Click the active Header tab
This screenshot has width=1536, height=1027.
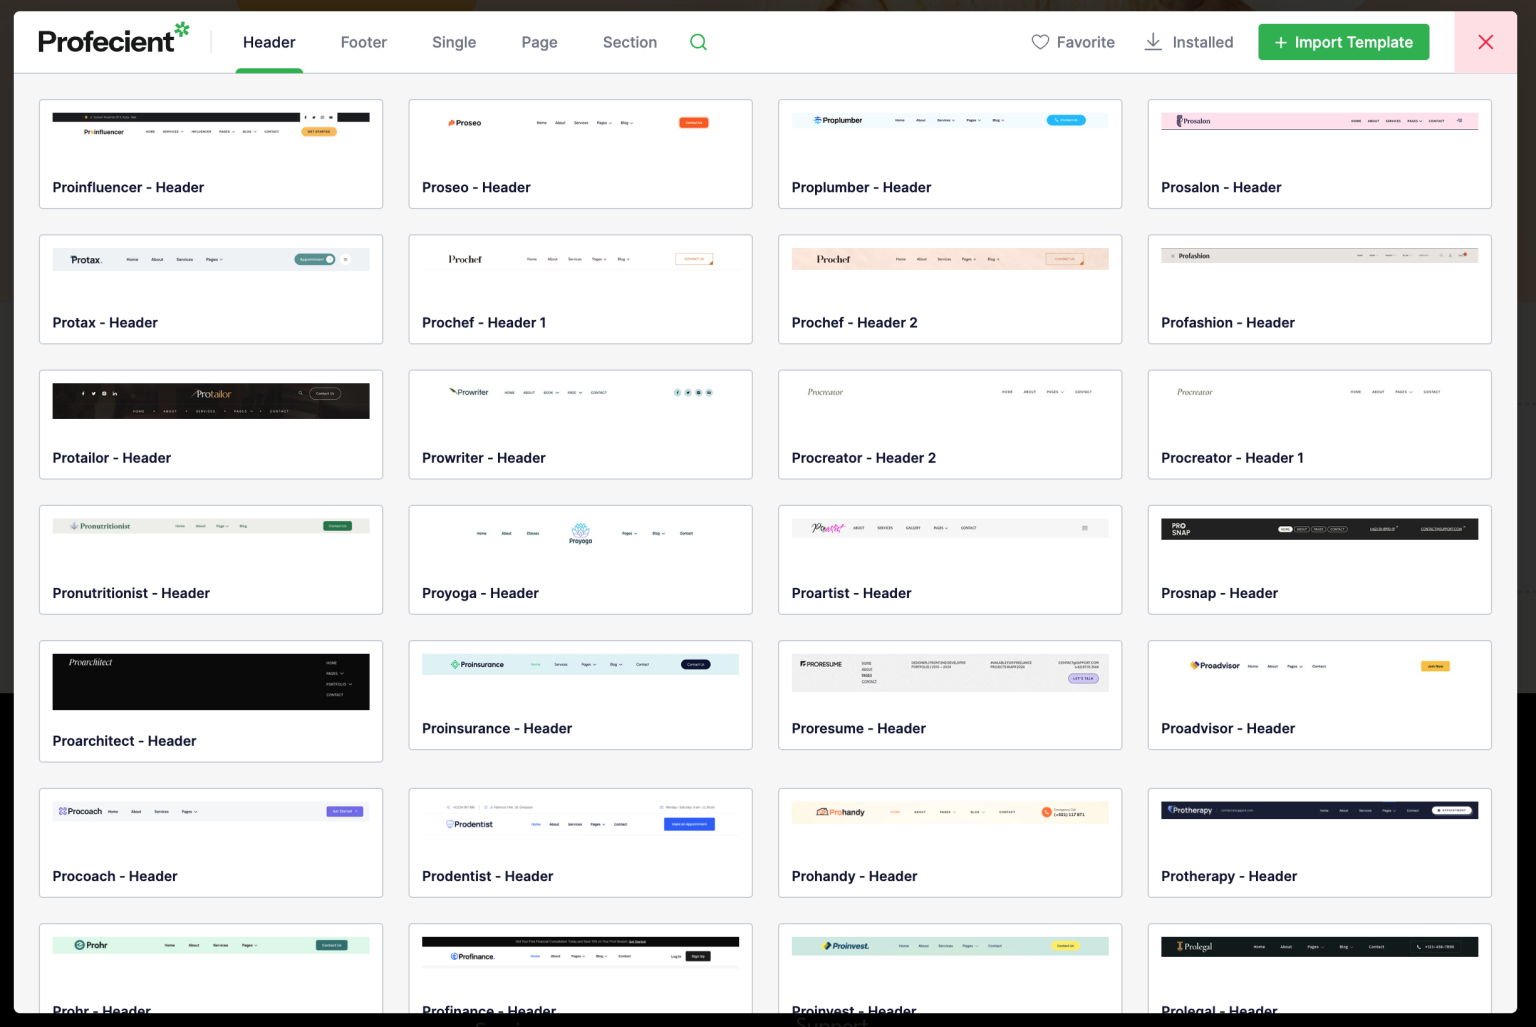point(268,42)
